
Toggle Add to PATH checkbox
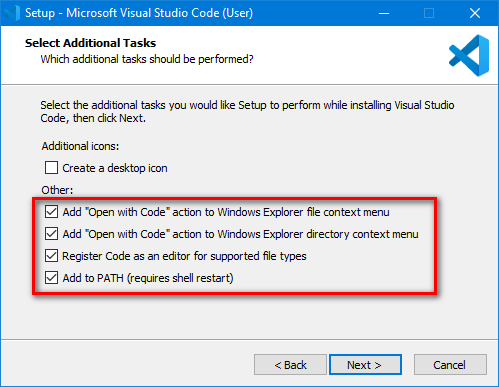point(51,278)
